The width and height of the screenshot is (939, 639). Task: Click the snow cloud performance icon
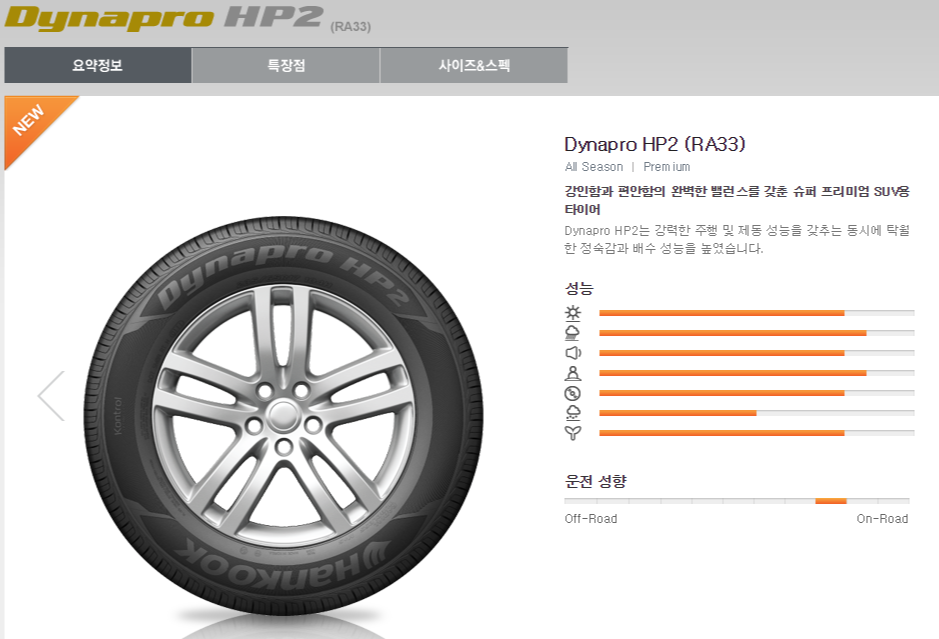pos(573,413)
